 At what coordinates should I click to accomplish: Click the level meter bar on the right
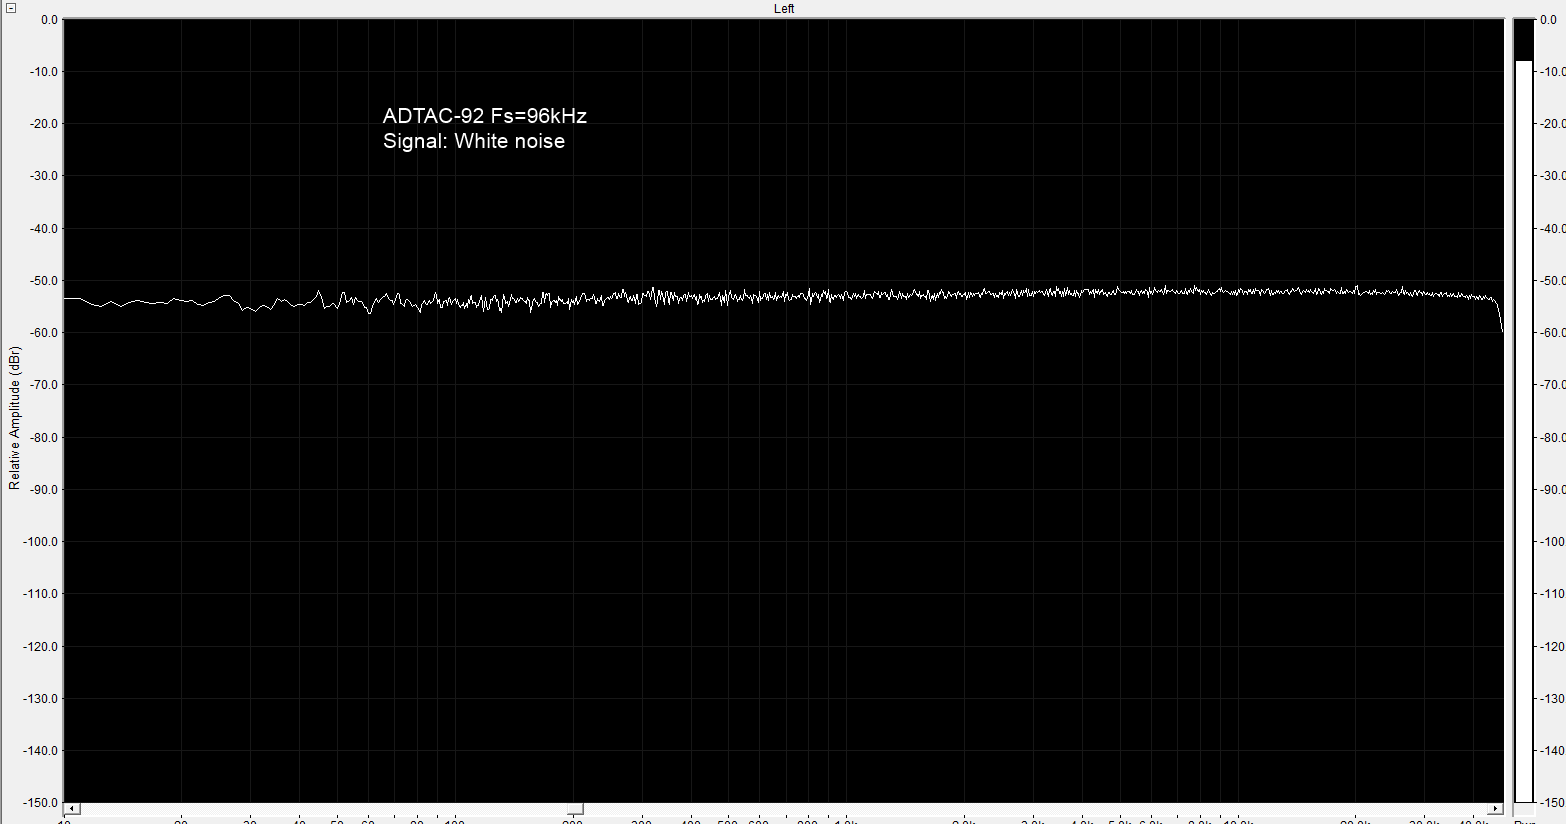point(1524,411)
